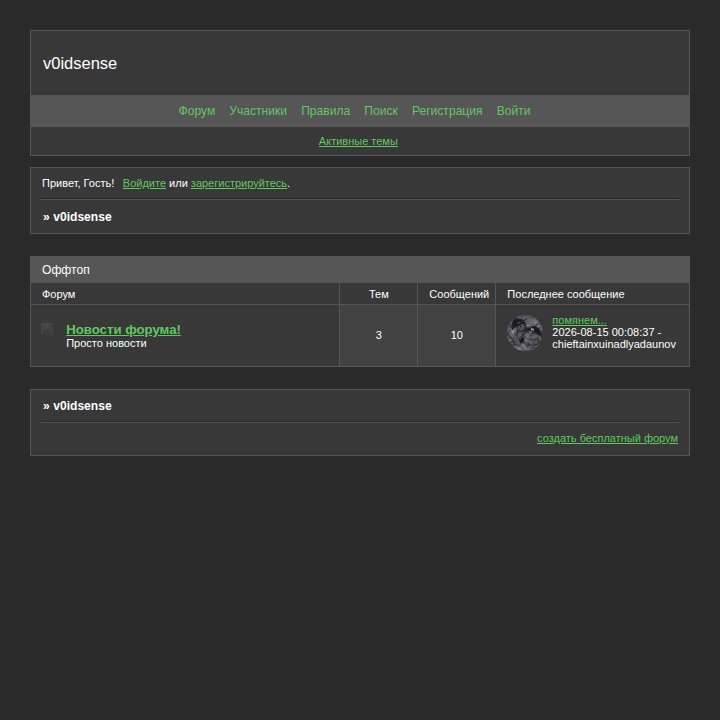Go to the Участники page
Viewport: 720px width, 720px height.
coord(258,111)
